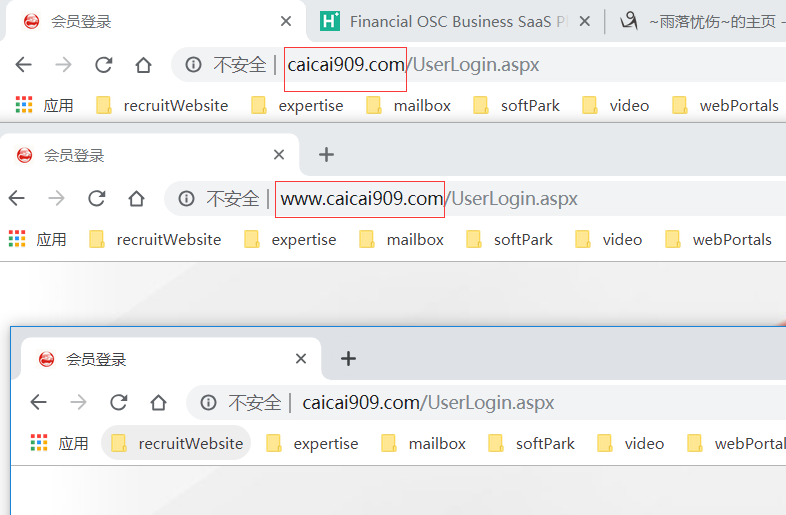Image resolution: width=786 pixels, height=515 pixels.
Task: Close the 会员登录 tab in the top window
Action: coord(286,21)
